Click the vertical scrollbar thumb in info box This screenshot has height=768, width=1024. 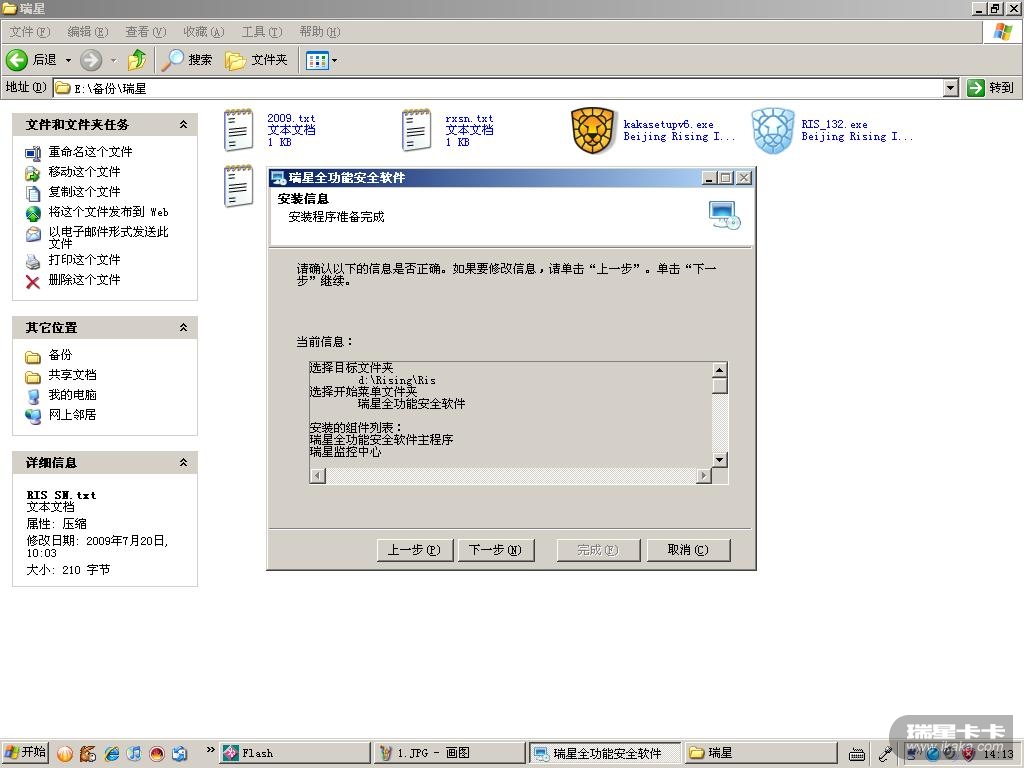pos(719,386)
